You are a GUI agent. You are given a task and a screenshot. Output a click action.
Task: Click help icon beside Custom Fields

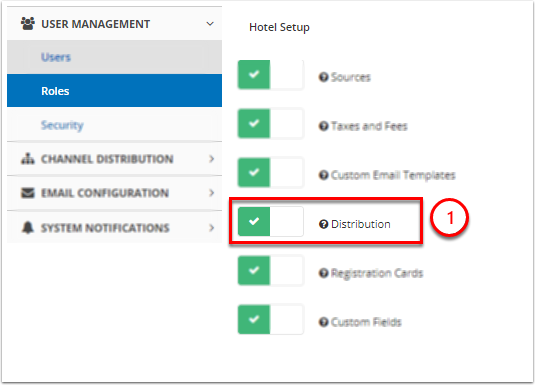pyautogui.click(x=323, y=322)
